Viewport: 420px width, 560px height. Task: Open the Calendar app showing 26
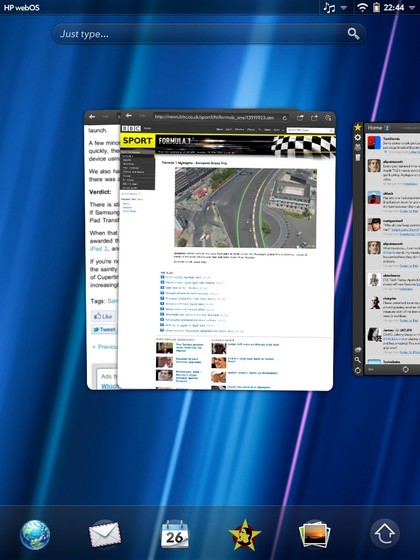pos(175,534)
